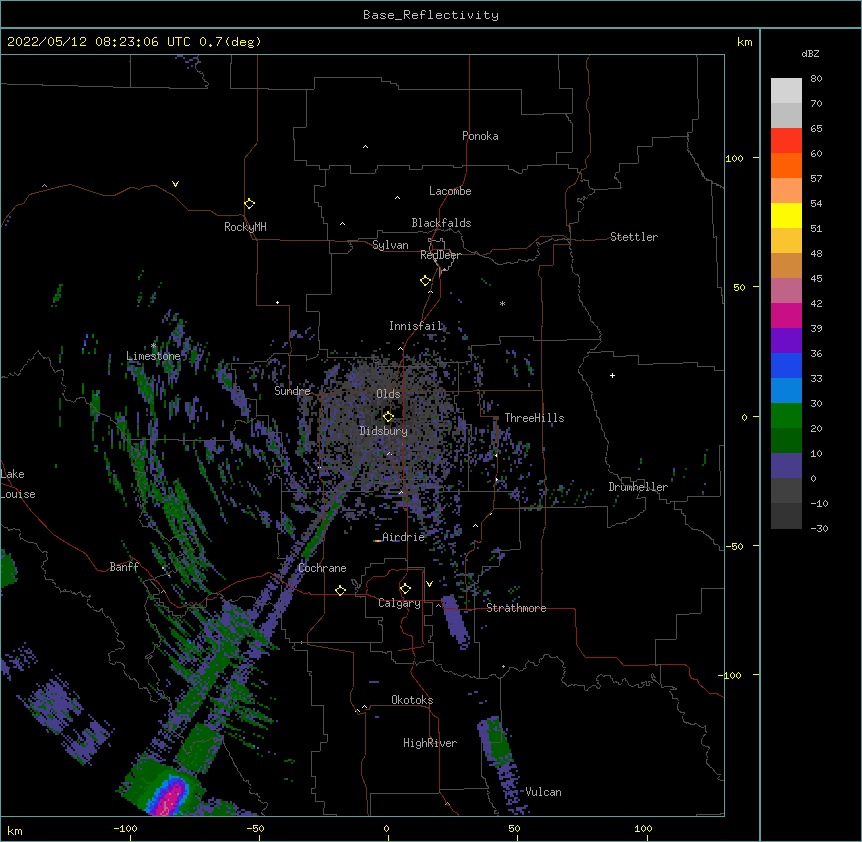
Task: Click the magenta 42 dBZ legend swatch
Action: tap(786, 316)
